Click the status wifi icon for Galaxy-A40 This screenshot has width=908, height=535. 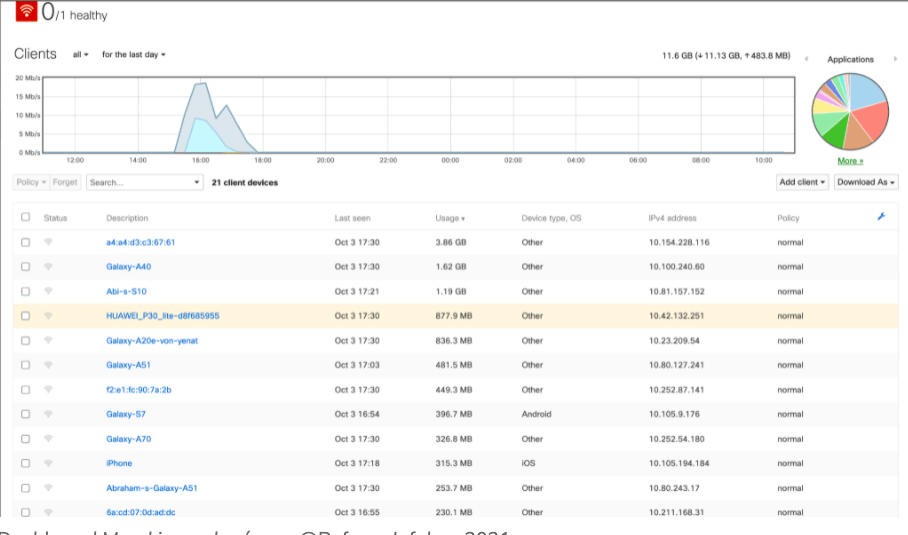pyautogui.click(x=49, y=266)
